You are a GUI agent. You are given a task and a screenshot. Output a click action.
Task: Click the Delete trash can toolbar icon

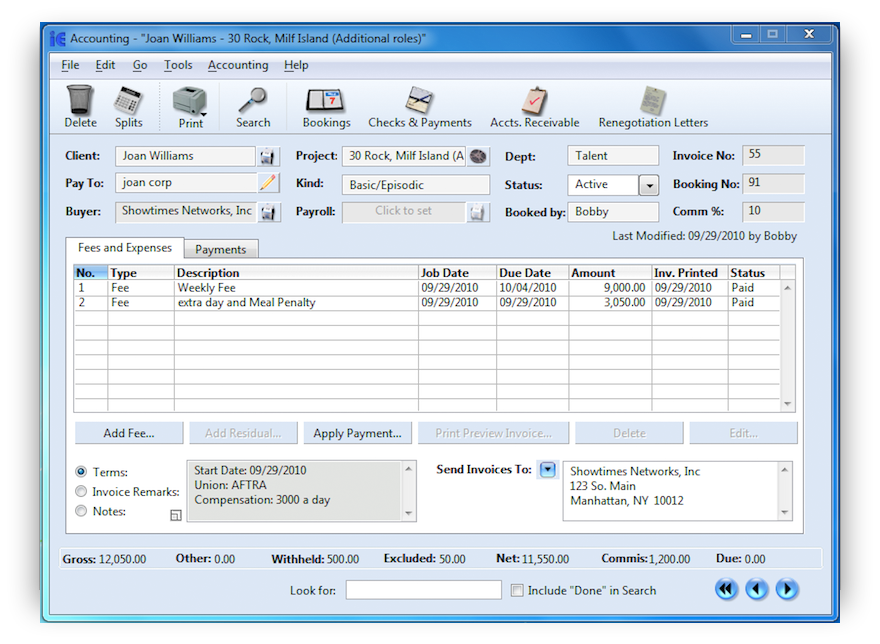[80, 100]
